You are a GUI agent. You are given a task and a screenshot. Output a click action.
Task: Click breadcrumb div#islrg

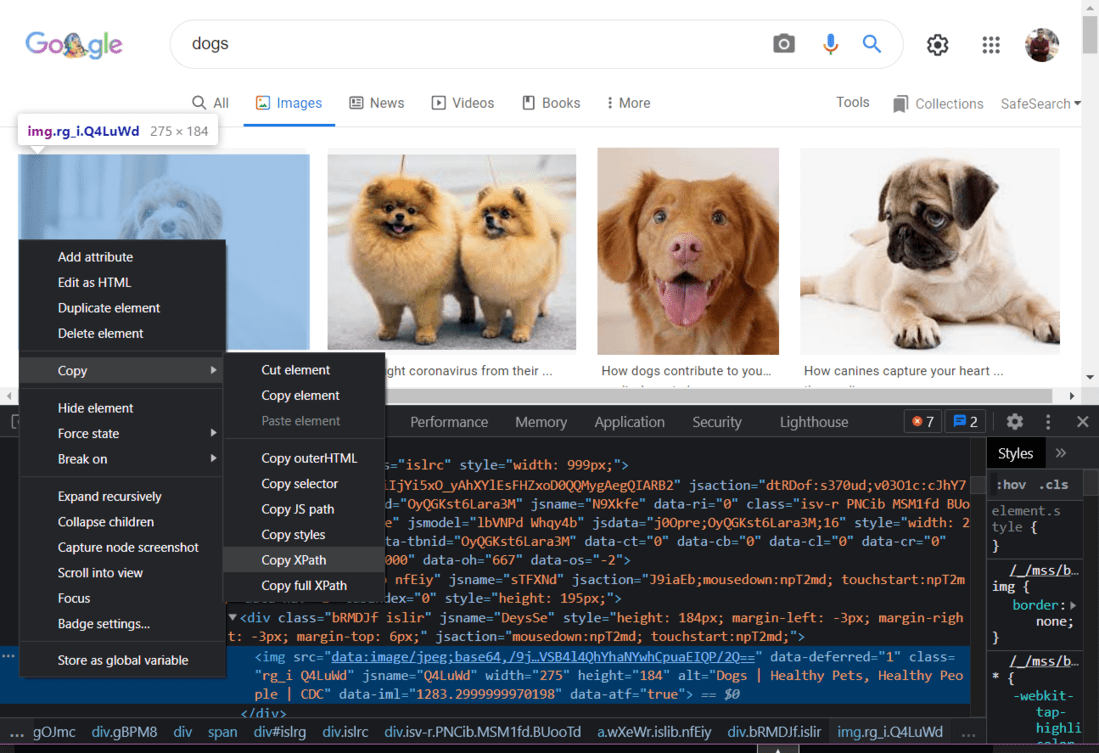[x=280, y=732]
